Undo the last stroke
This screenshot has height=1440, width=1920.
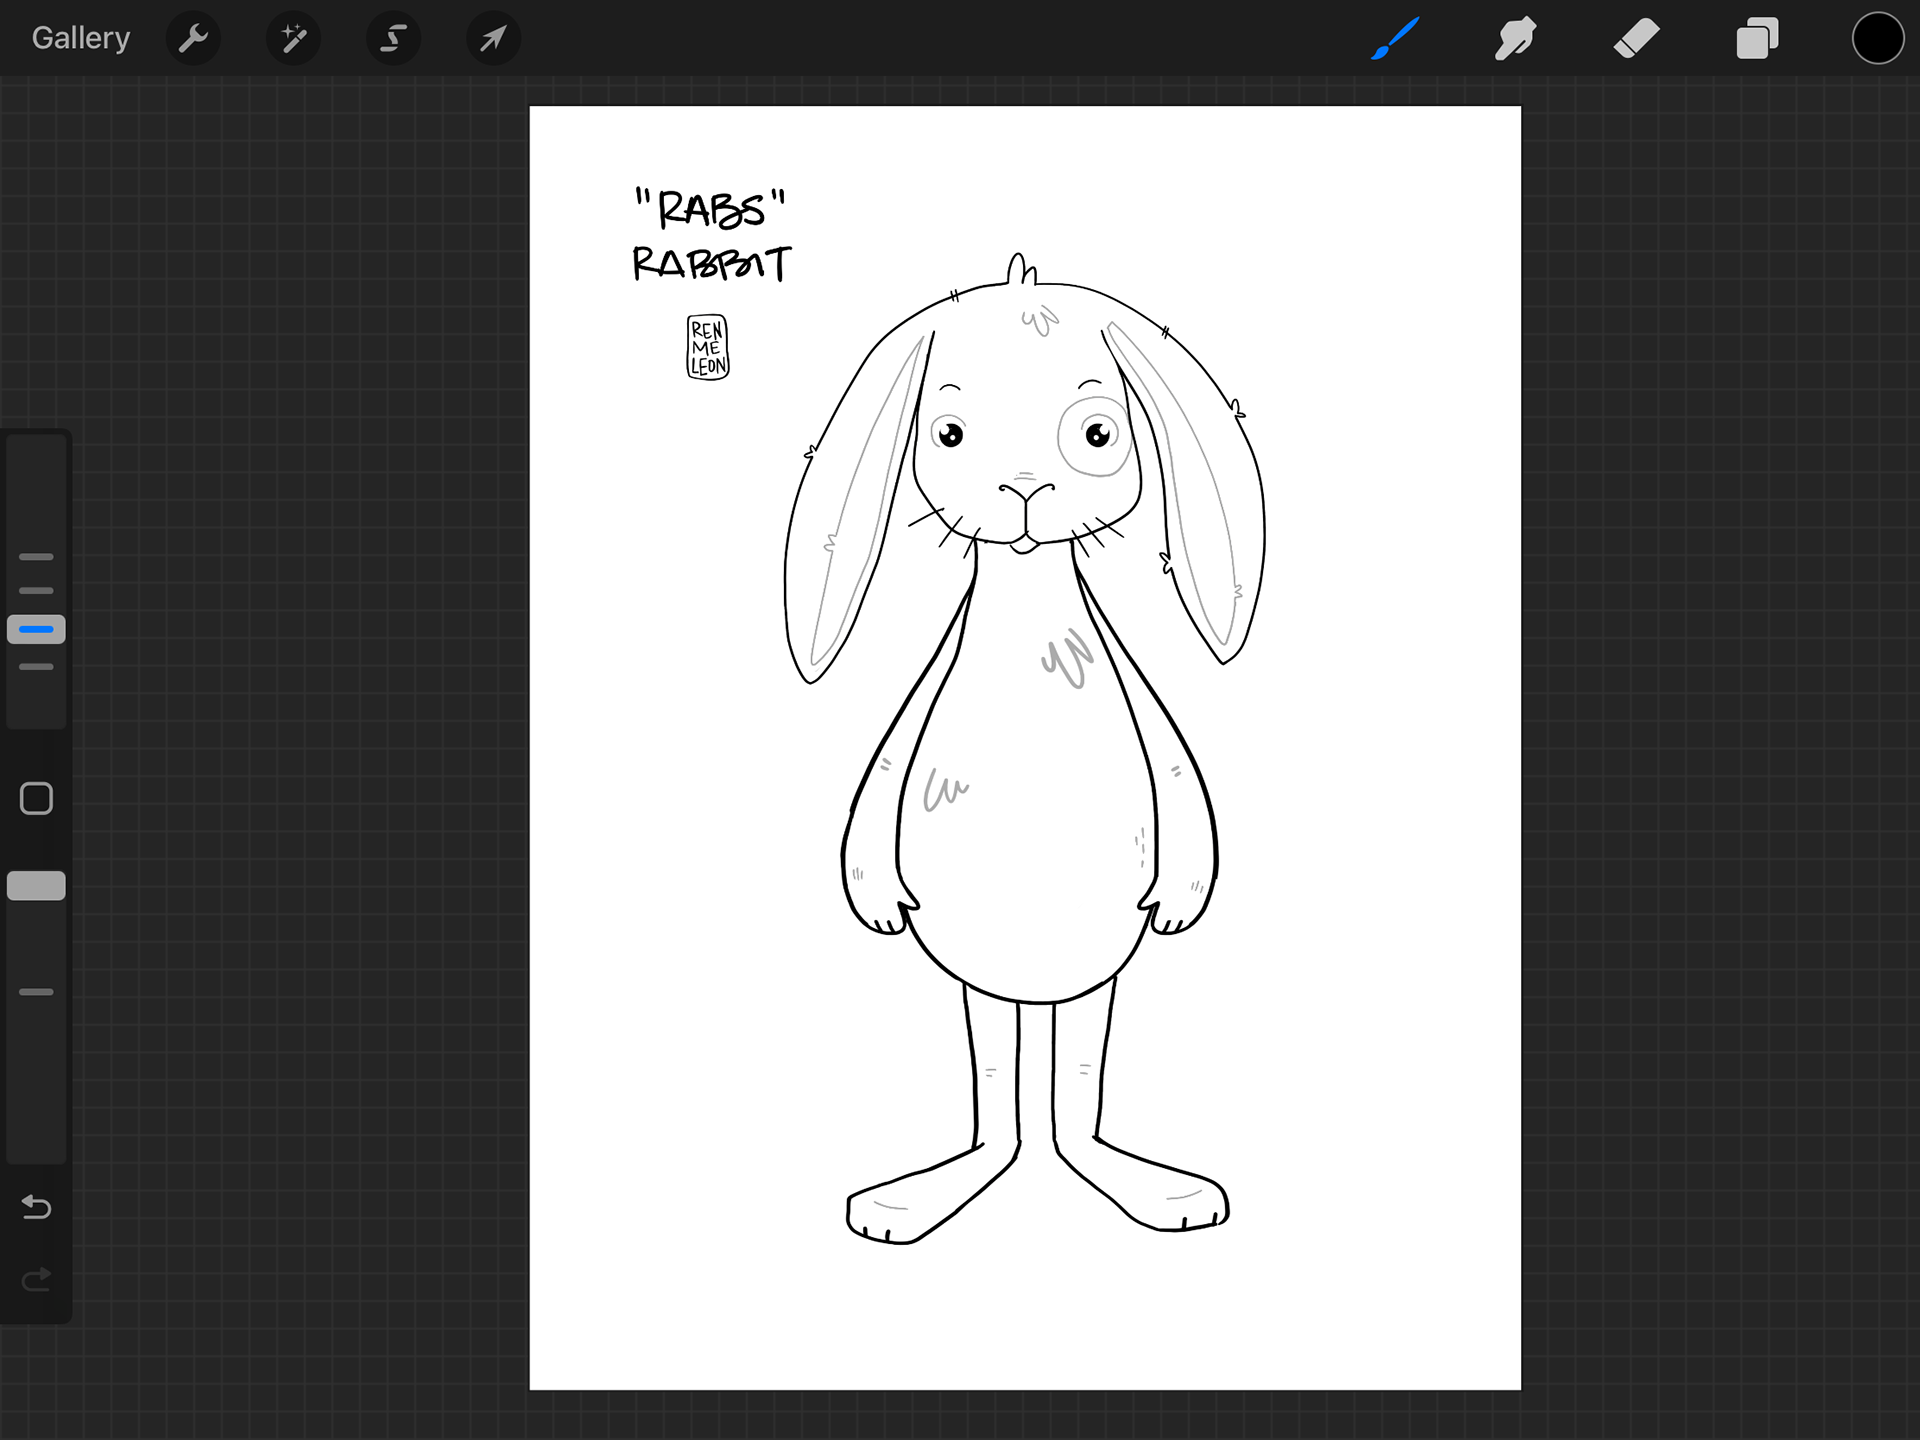36,1207
